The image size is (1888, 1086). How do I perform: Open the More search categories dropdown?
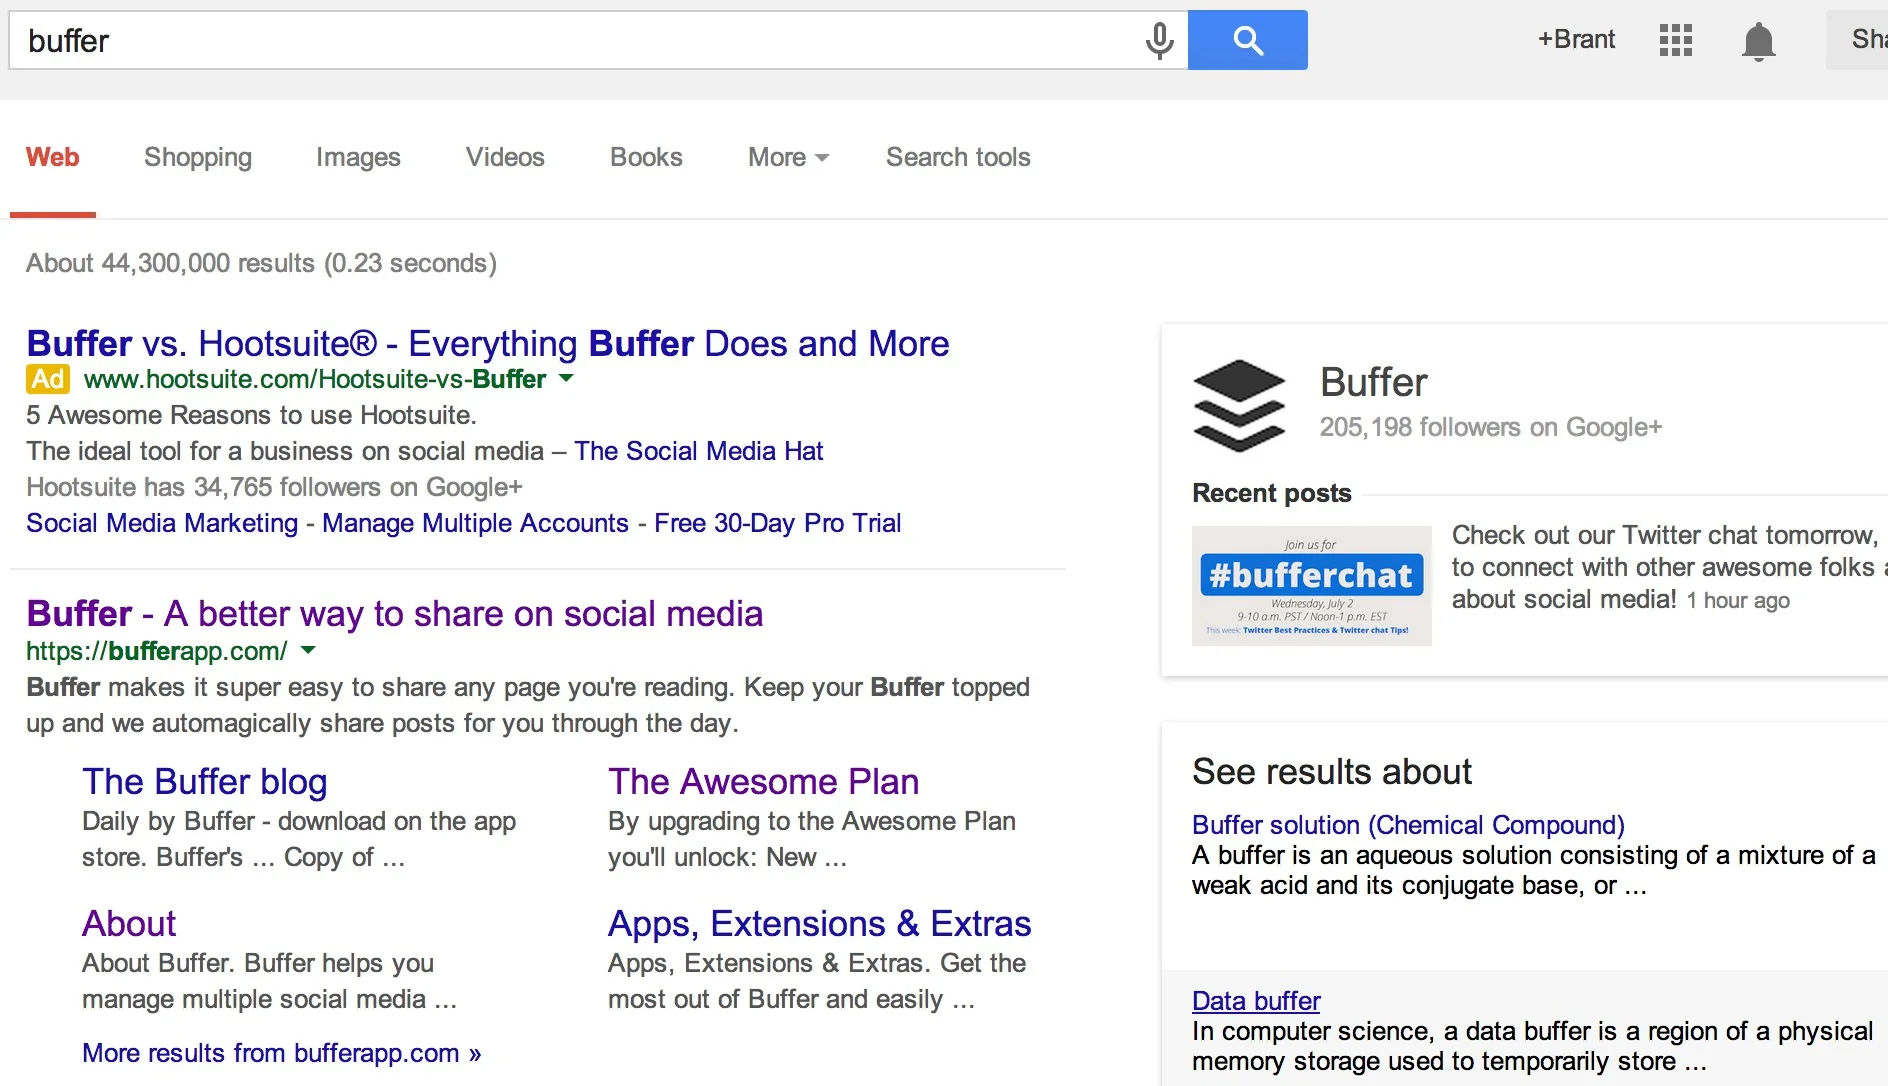click(x=788, y=157)
